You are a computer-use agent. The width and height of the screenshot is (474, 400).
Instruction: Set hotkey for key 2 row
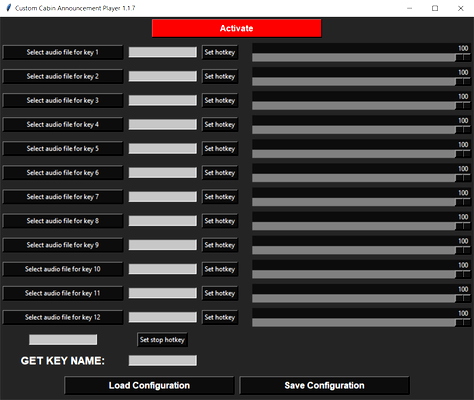[x=220, y=76]
